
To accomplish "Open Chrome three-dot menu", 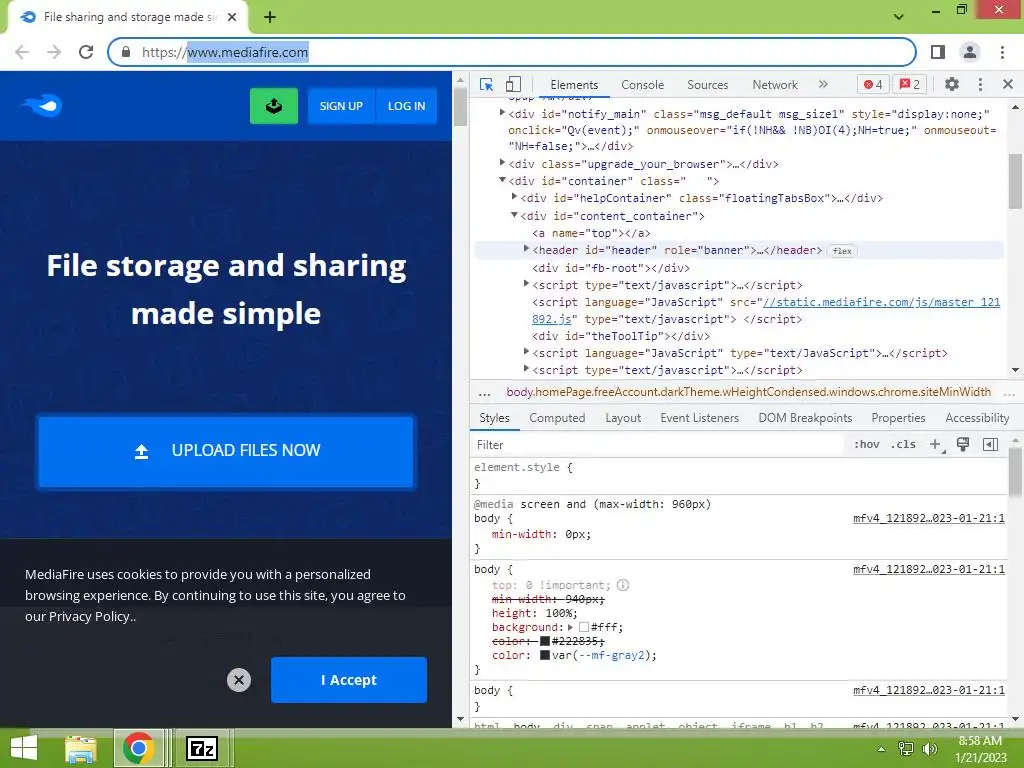I will click(1002, 52).
